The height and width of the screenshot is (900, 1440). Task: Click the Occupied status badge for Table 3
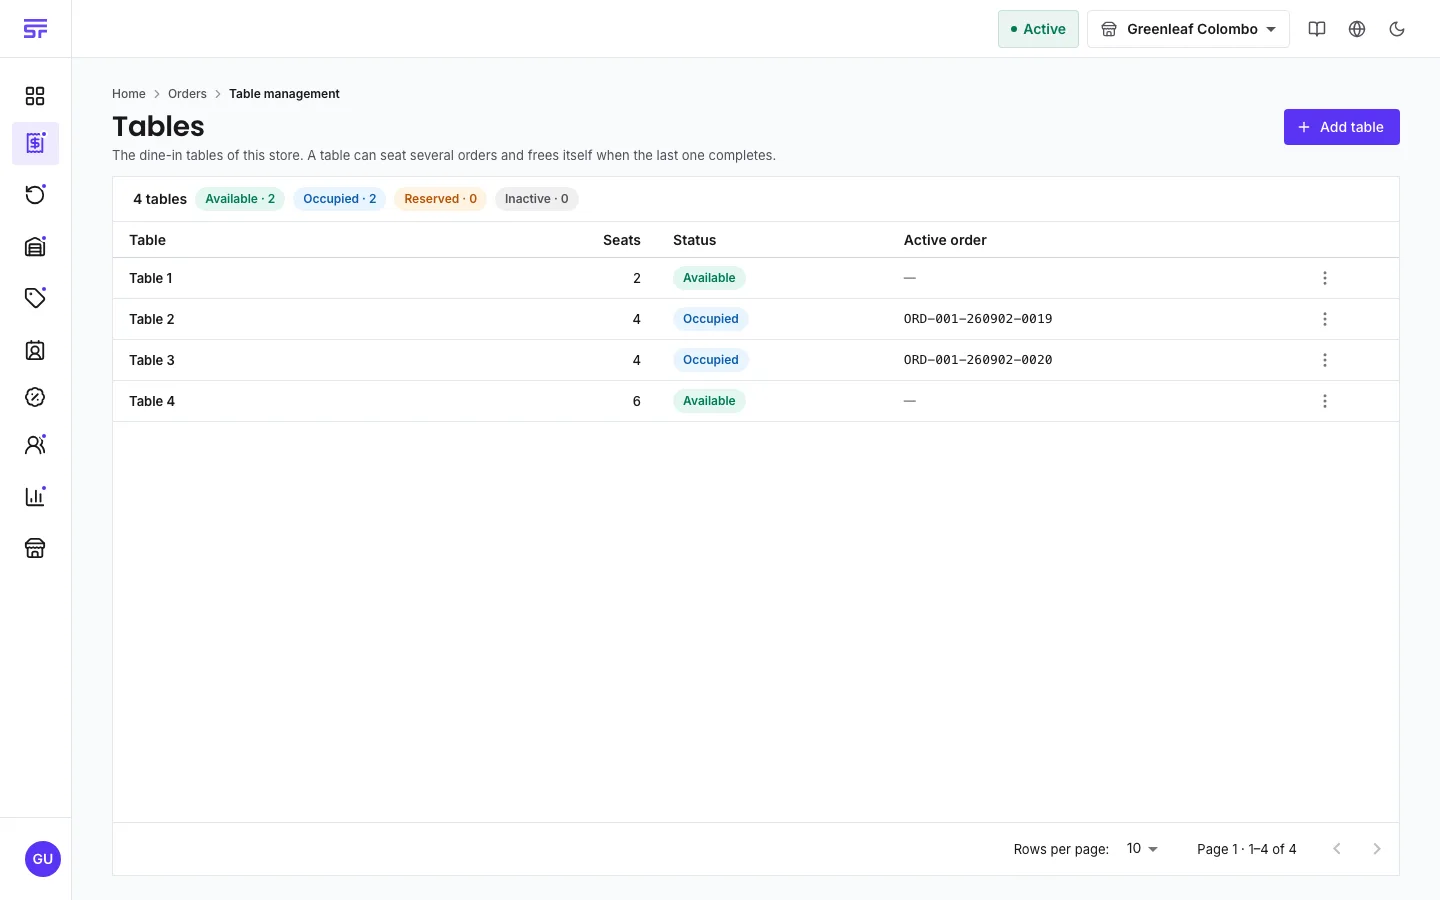pos(710,360)
